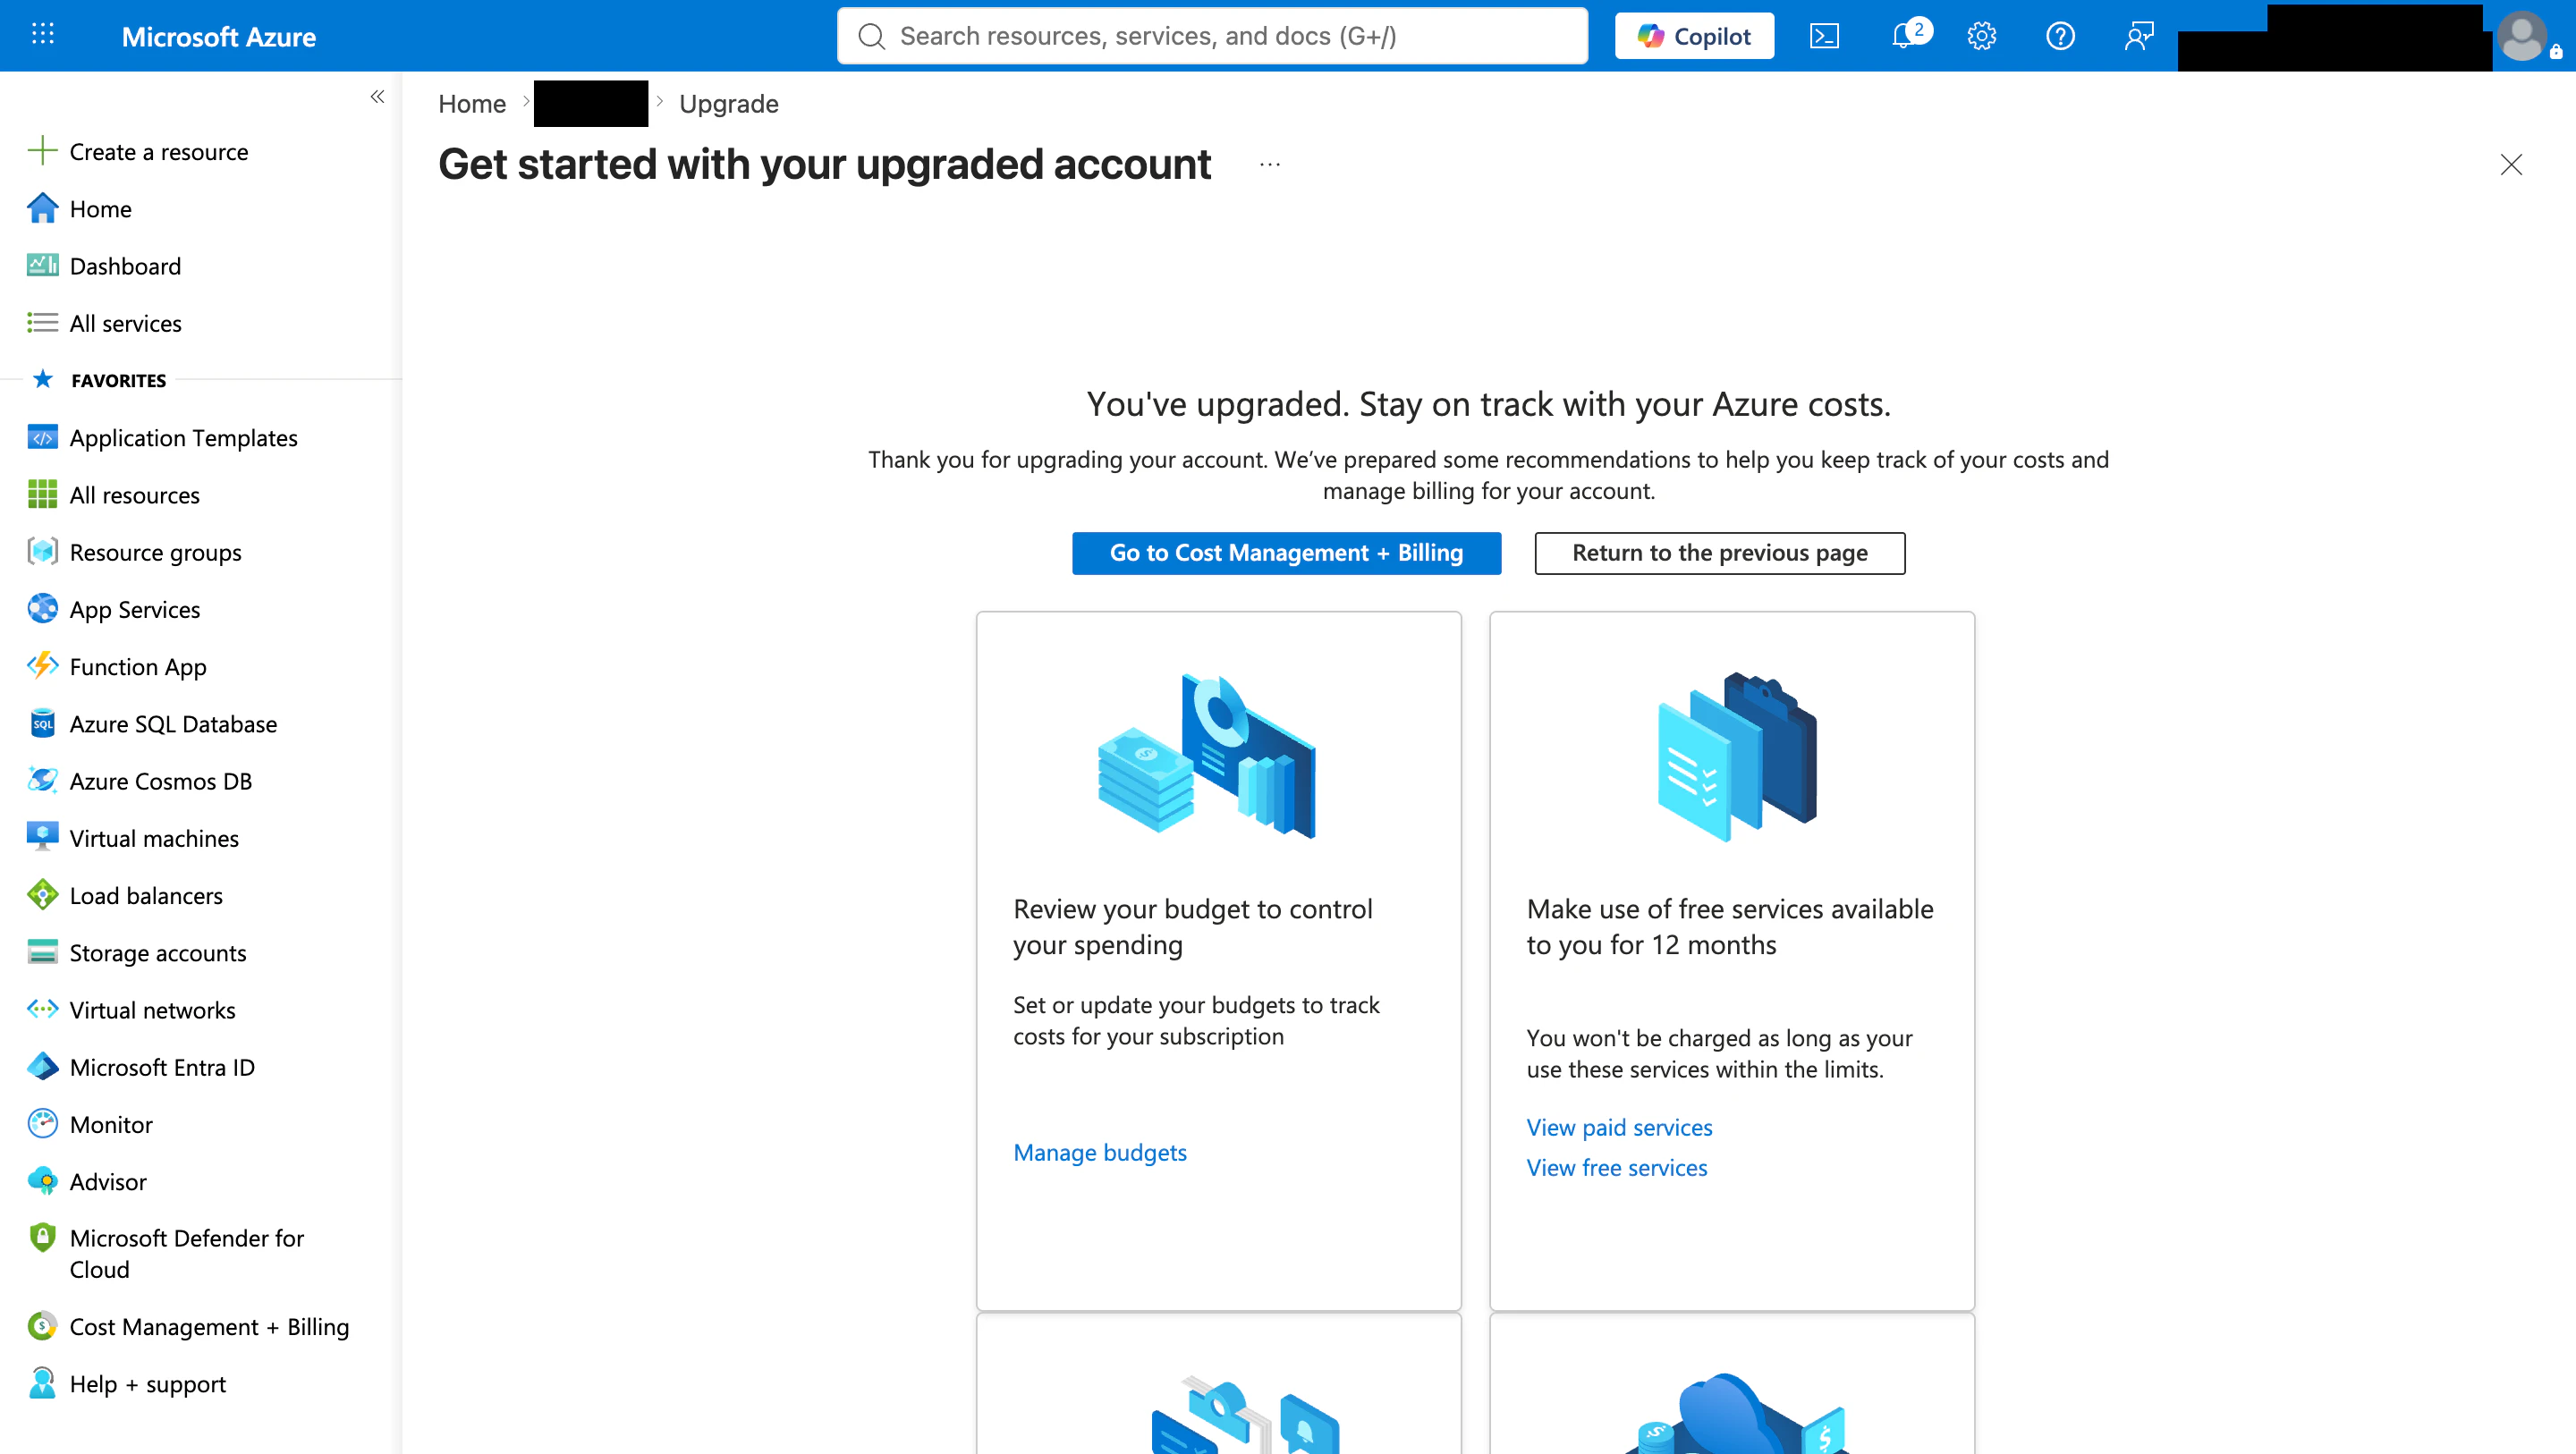
Task: Follow the Manage budgets link
Action: 1100,1152
